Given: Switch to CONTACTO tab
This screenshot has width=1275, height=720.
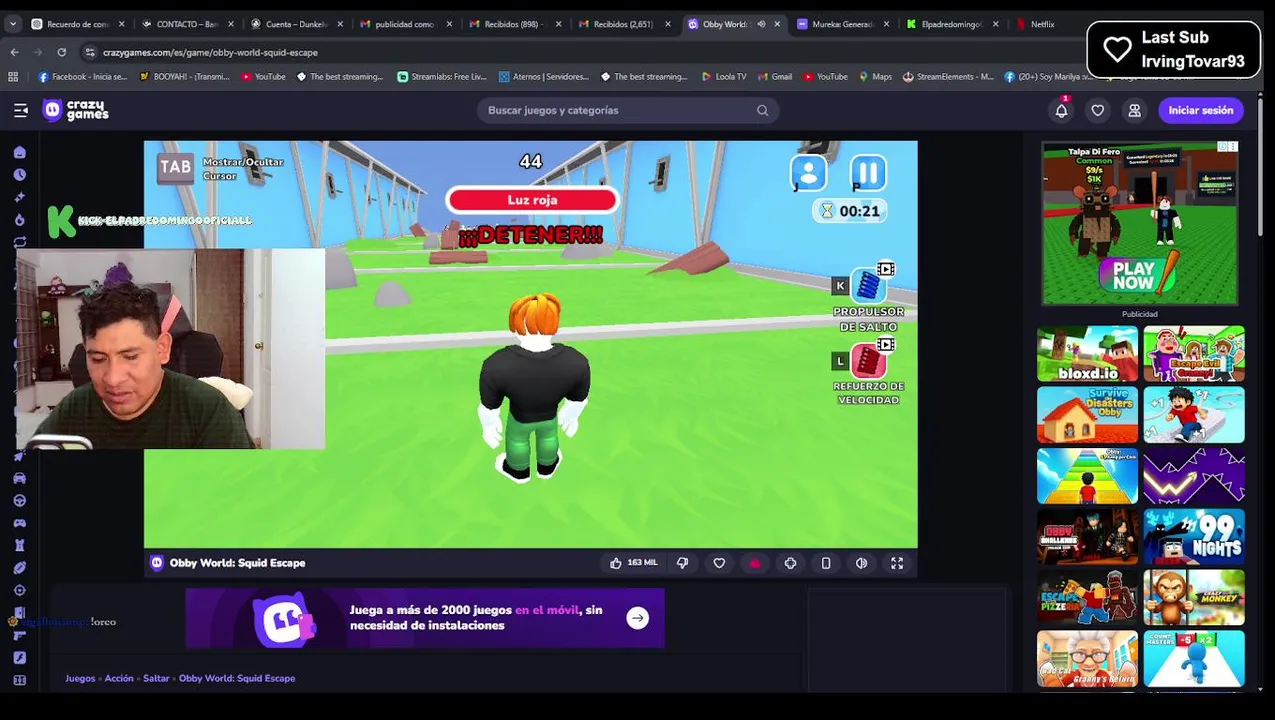Looking at the screenshot, I should point(186,24).
